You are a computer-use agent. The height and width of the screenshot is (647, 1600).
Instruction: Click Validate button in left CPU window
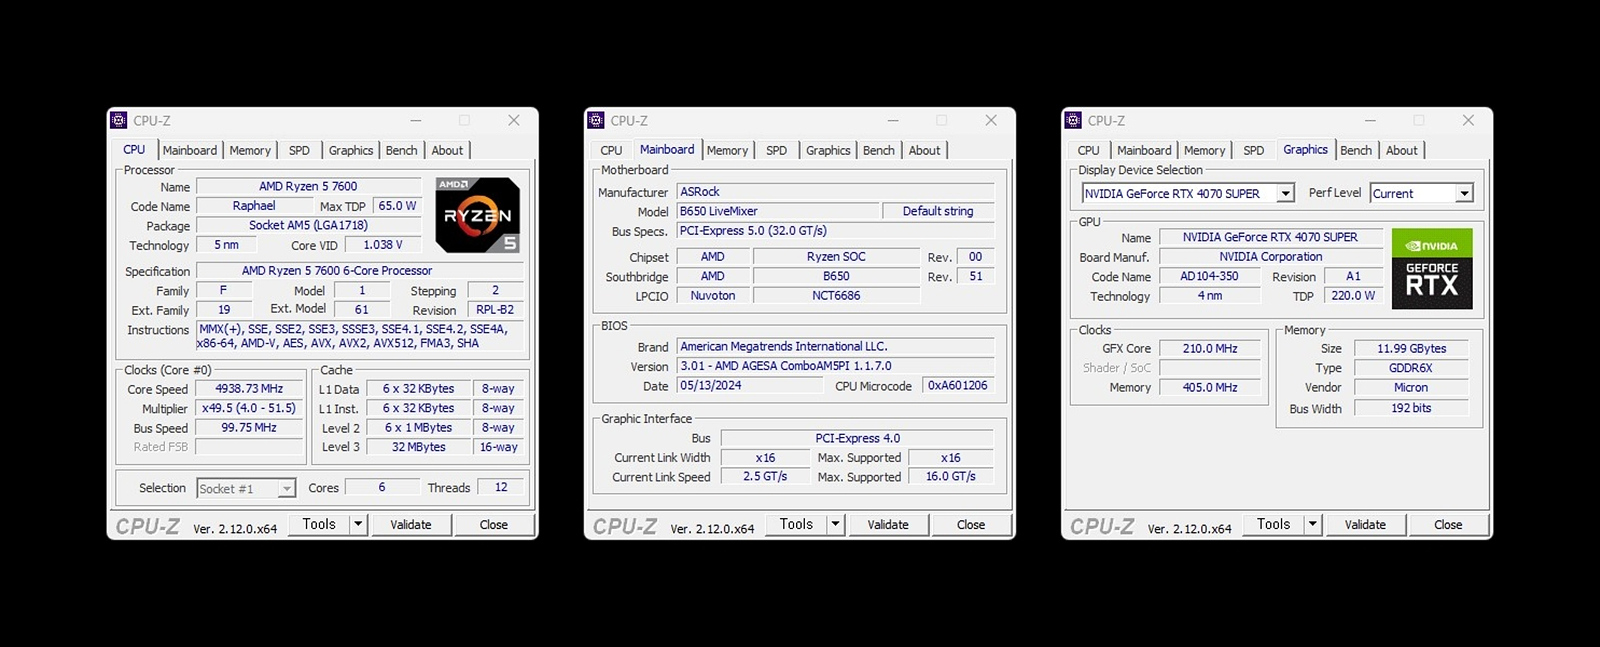pos(411,524)
